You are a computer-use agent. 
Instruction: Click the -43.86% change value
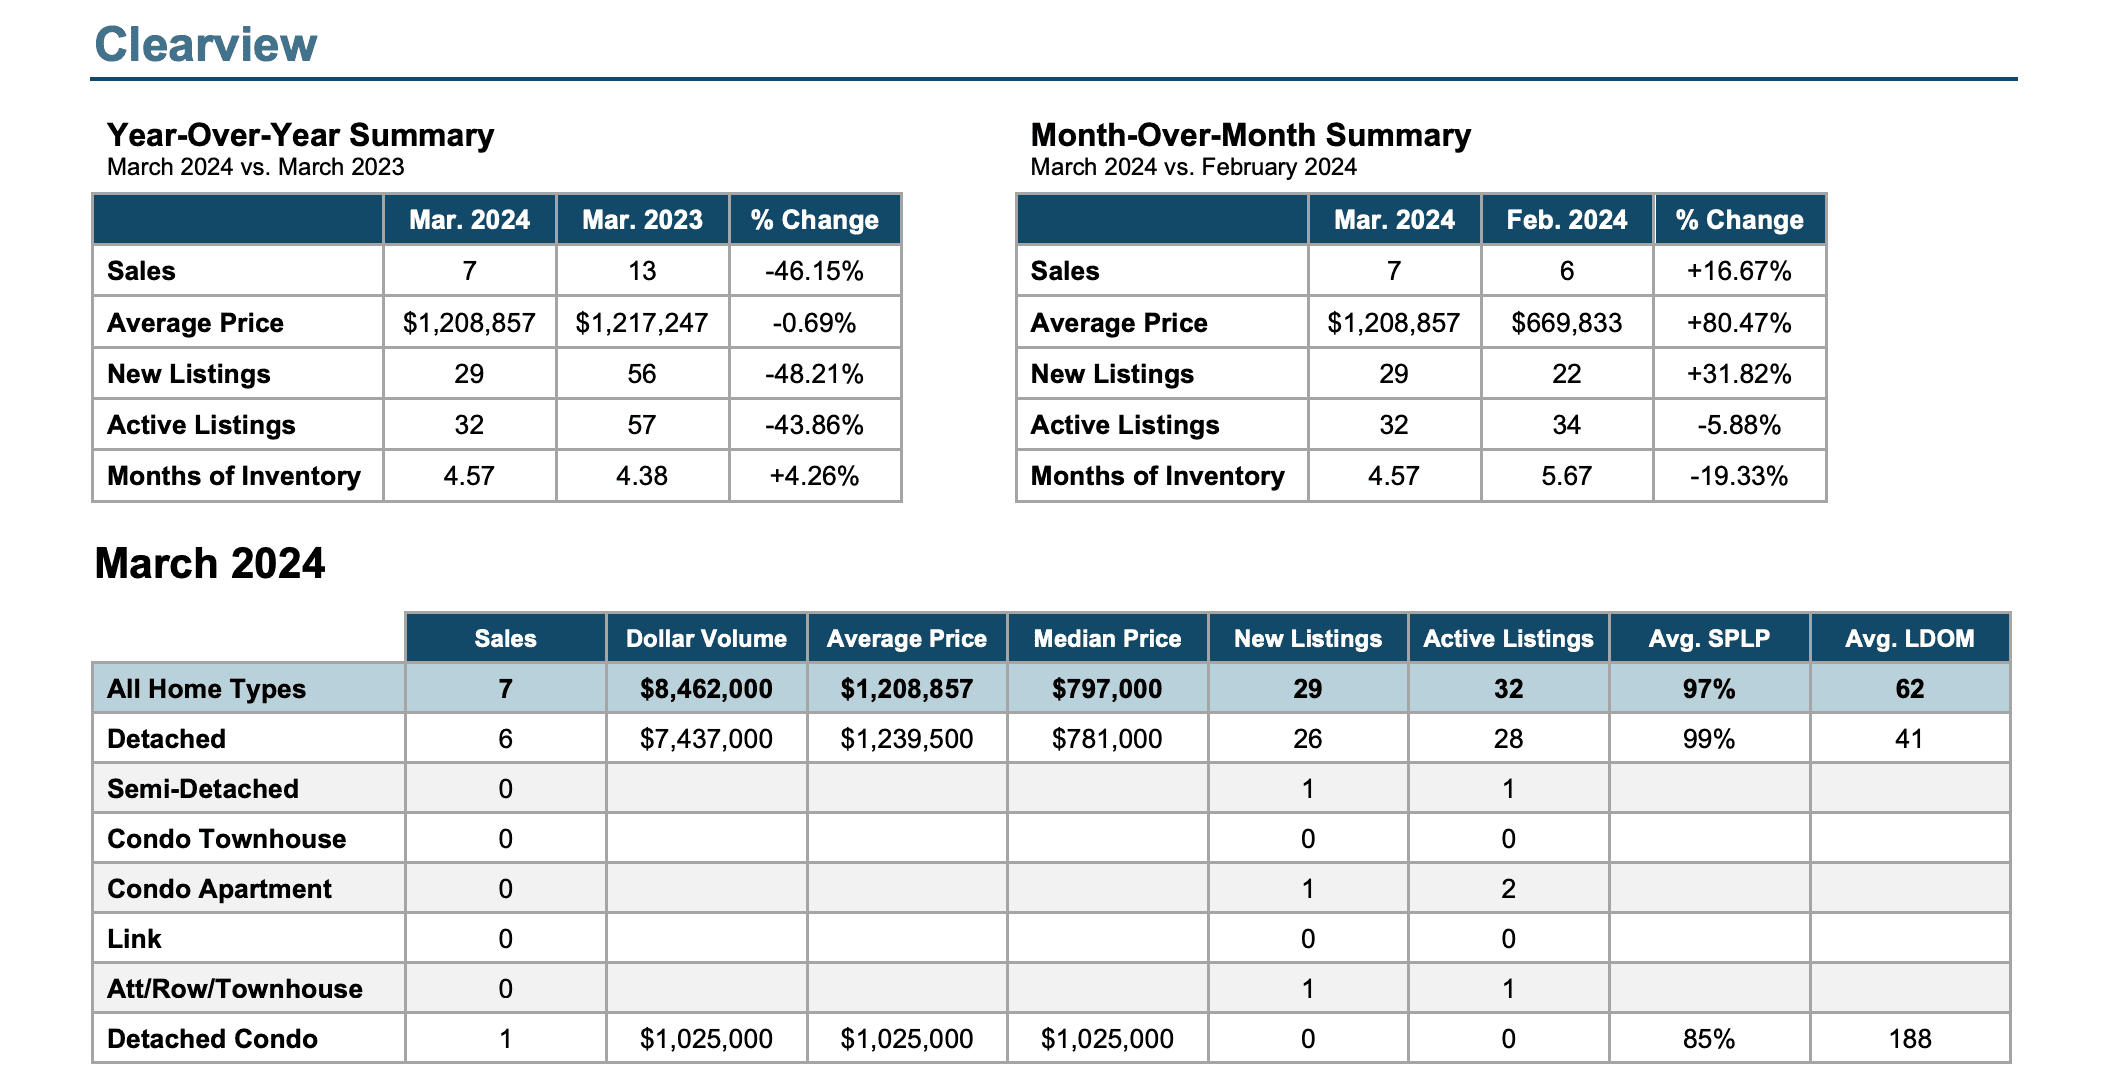click(814, 425)
